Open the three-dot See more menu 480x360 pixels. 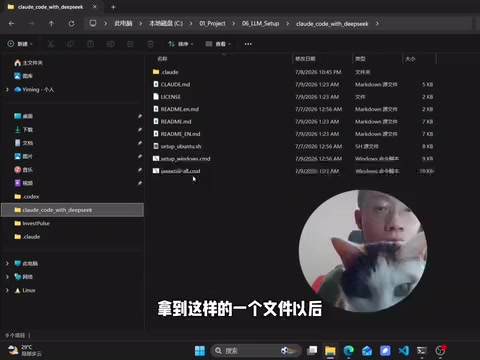point(248,44)
